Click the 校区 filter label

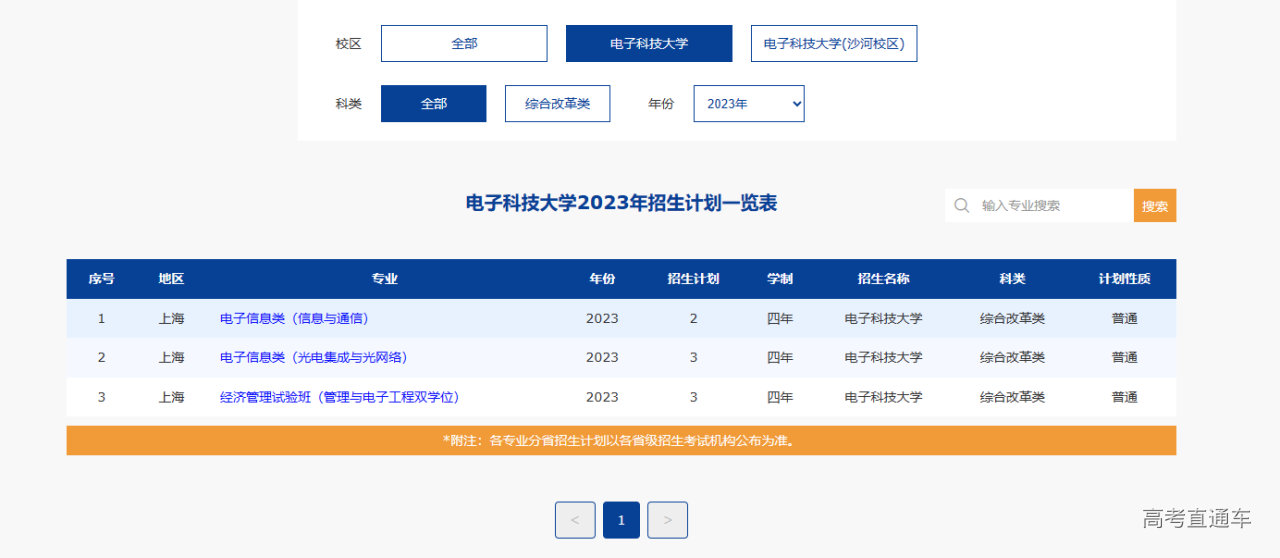(348, 44)
